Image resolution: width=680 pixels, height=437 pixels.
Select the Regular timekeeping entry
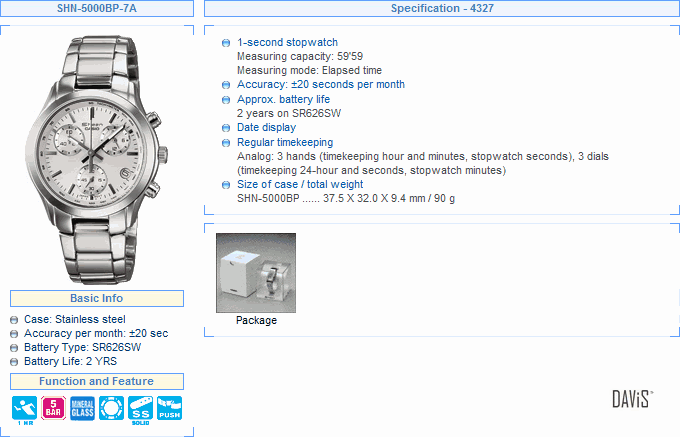285,142
